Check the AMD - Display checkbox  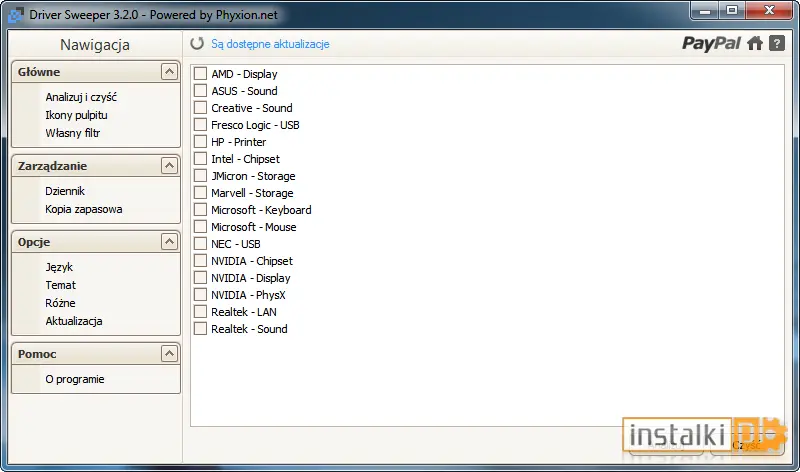201,74
